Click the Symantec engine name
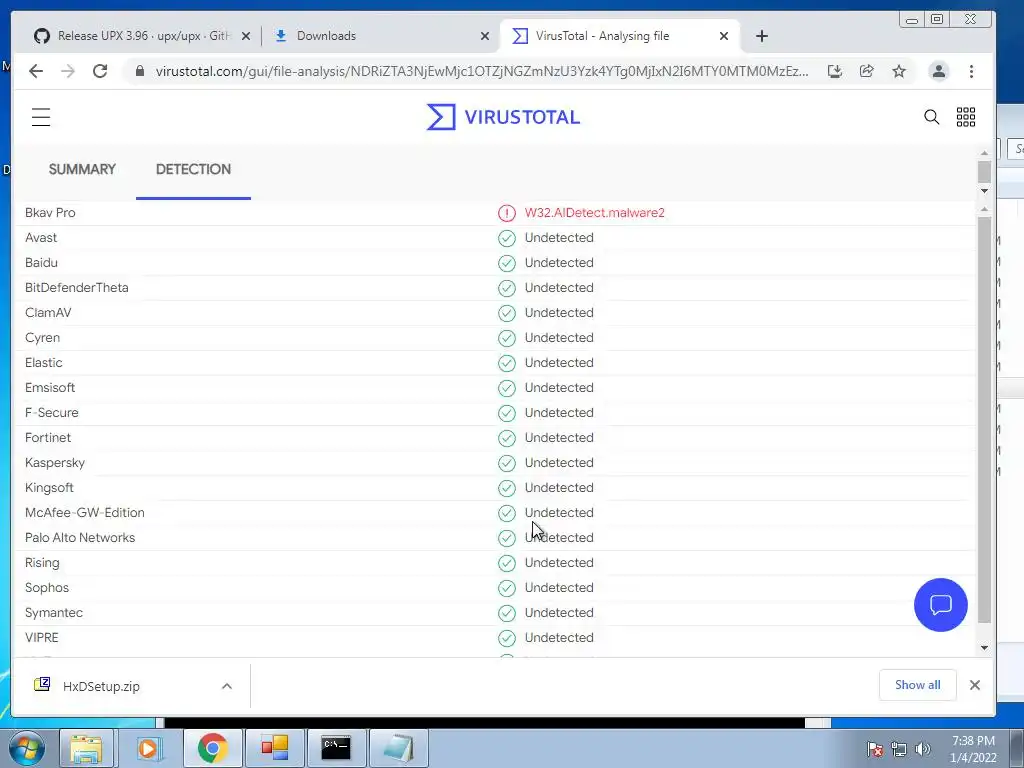 (54, 613)
